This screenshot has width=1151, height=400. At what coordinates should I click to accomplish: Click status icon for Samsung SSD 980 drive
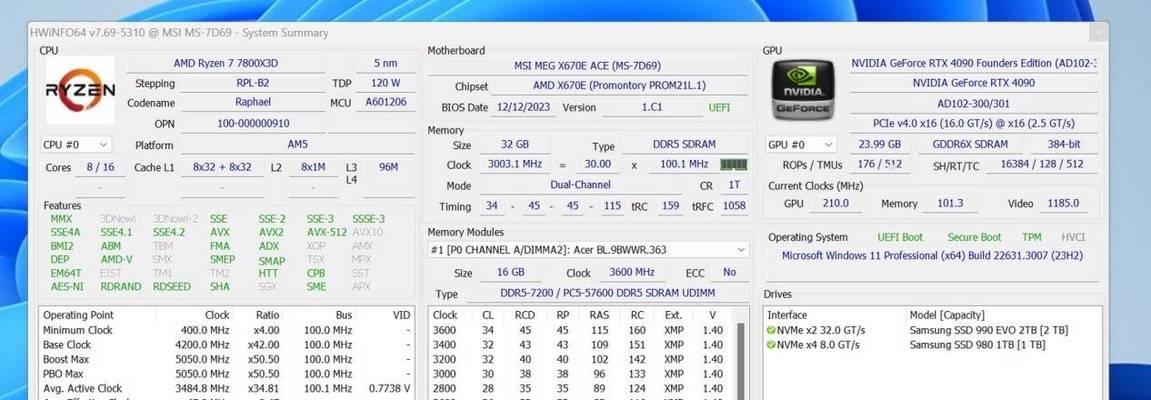tap(771, 344)
